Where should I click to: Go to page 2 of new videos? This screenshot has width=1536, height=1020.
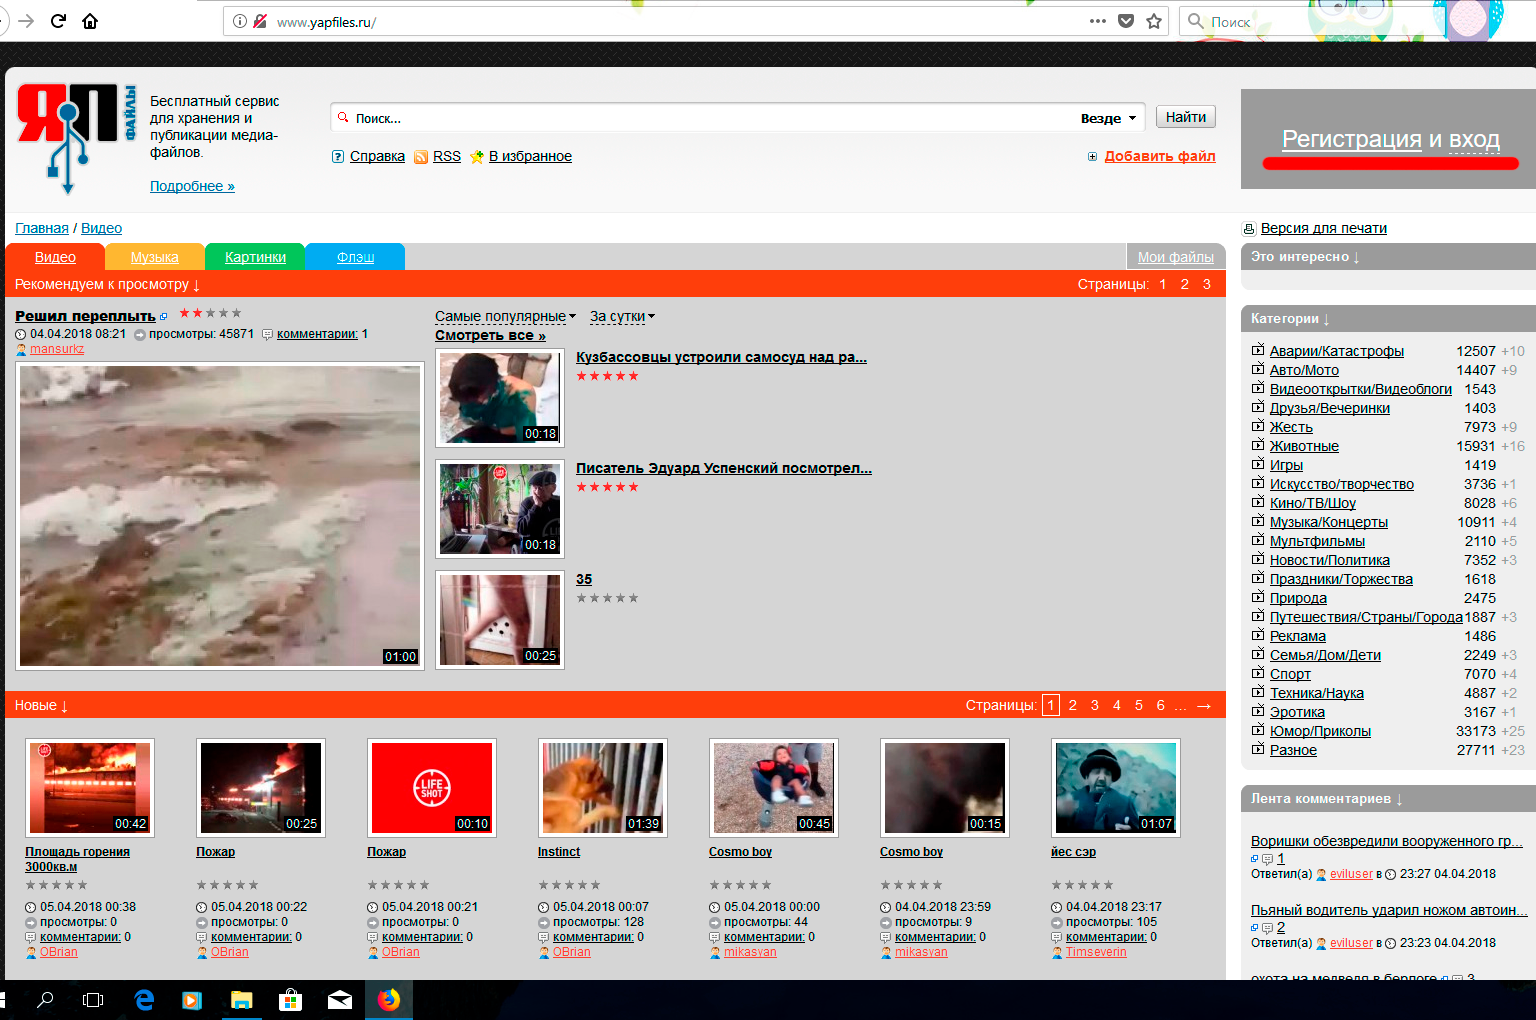click(1073, 705)
